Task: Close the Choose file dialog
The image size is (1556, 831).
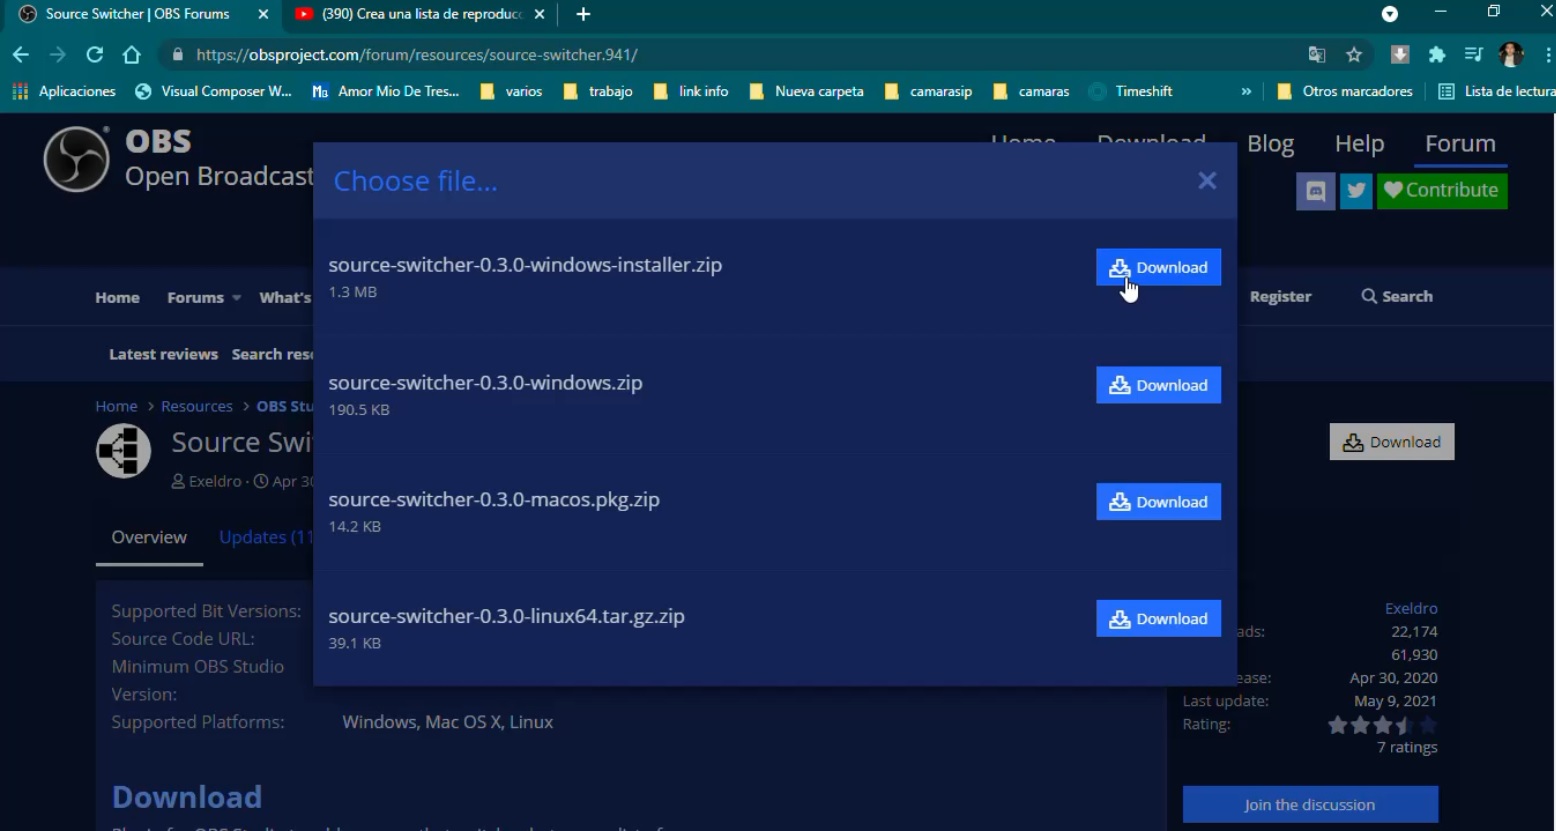Action: tap(1207, 181)
